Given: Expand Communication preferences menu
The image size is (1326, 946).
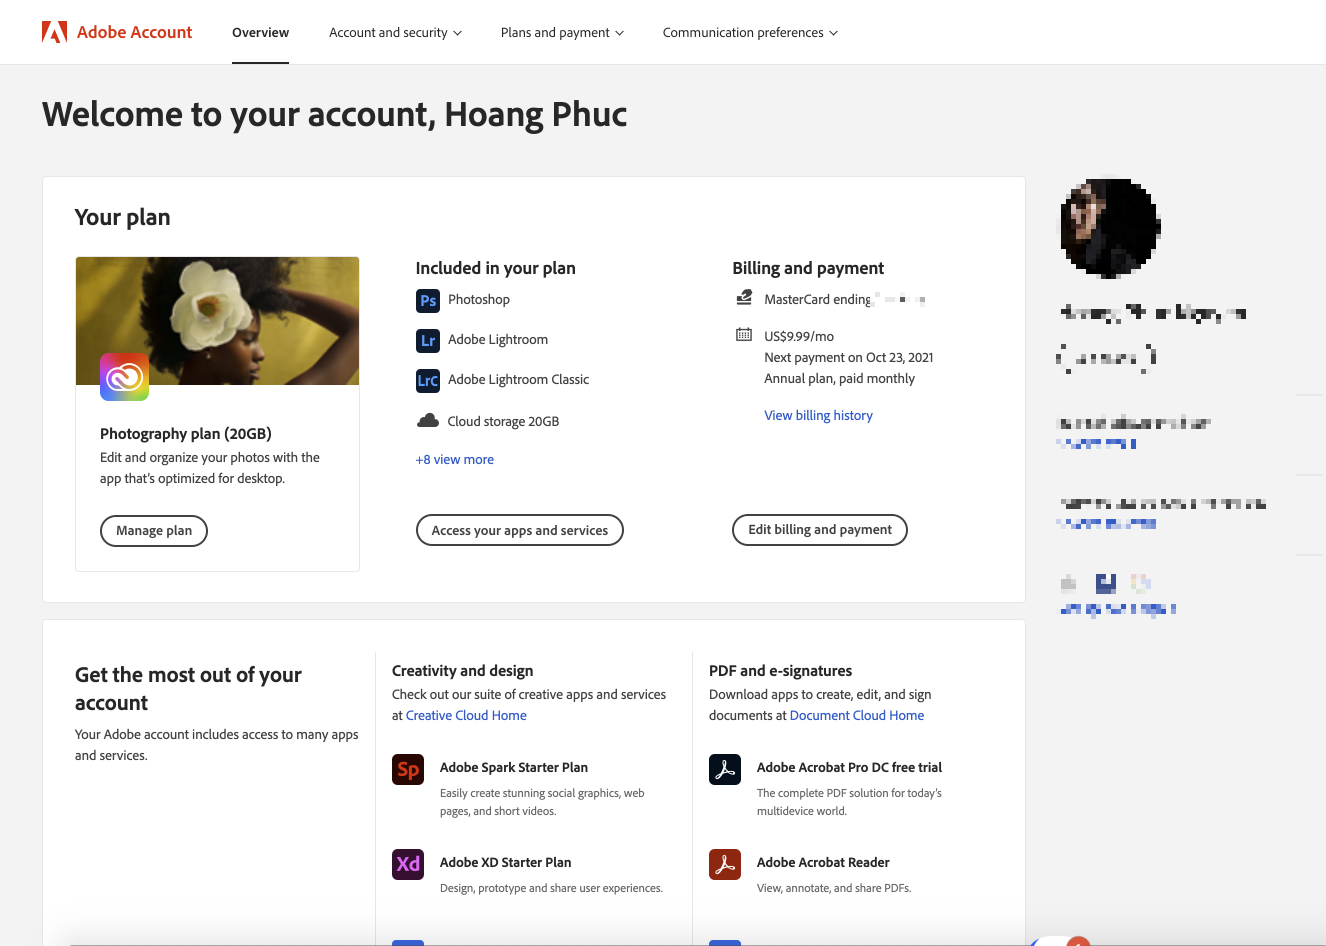Looking at the screenshot, I should 750,32.
